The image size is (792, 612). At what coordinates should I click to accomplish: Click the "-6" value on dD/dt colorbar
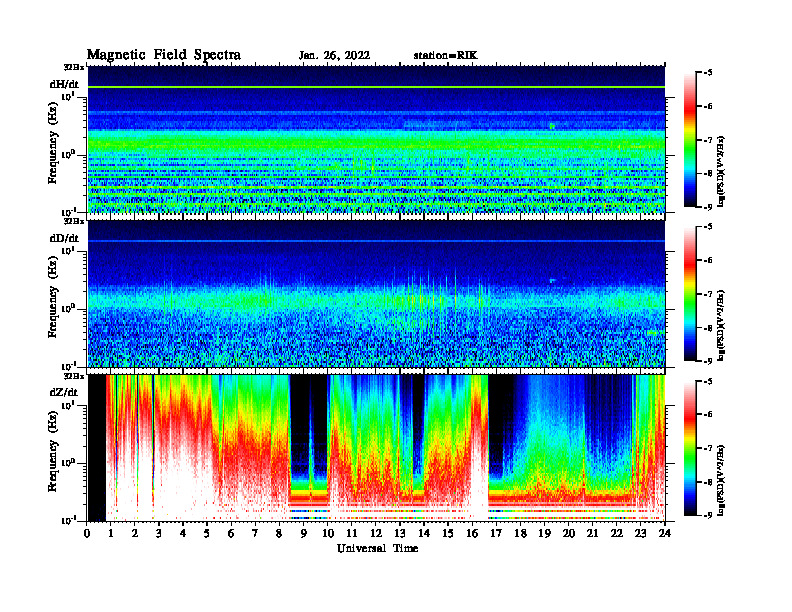(x=708, y=260)
